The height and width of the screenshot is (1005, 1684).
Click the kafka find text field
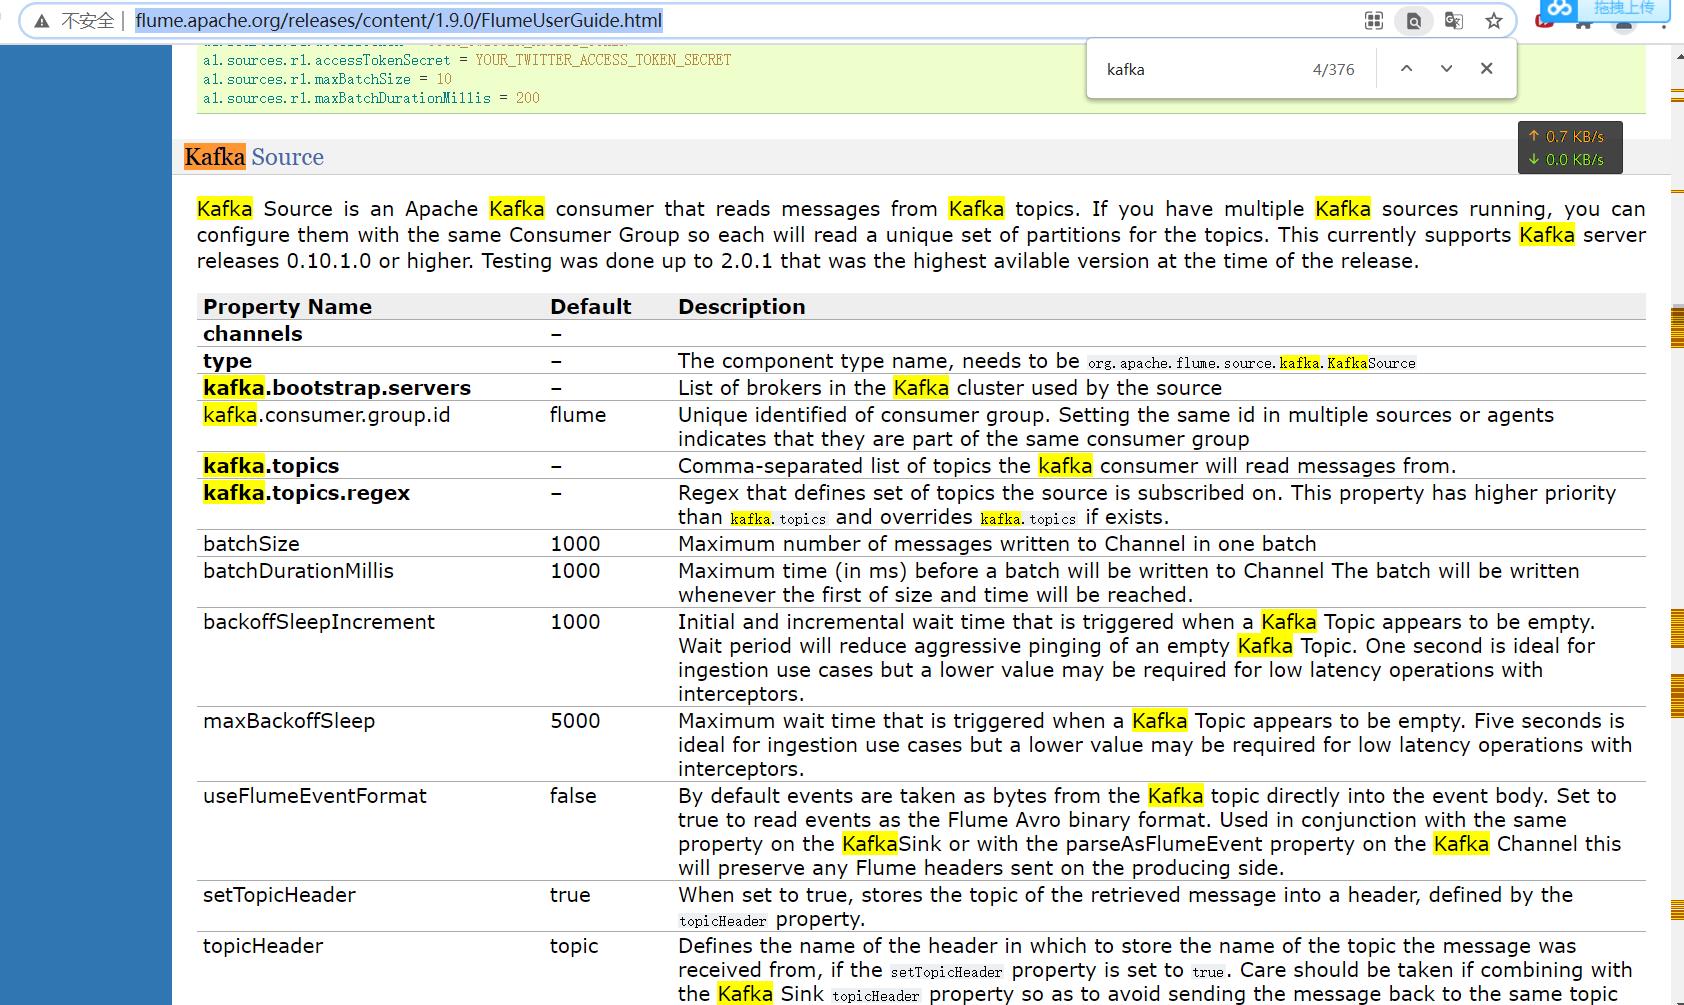(x=1200, y=69)
